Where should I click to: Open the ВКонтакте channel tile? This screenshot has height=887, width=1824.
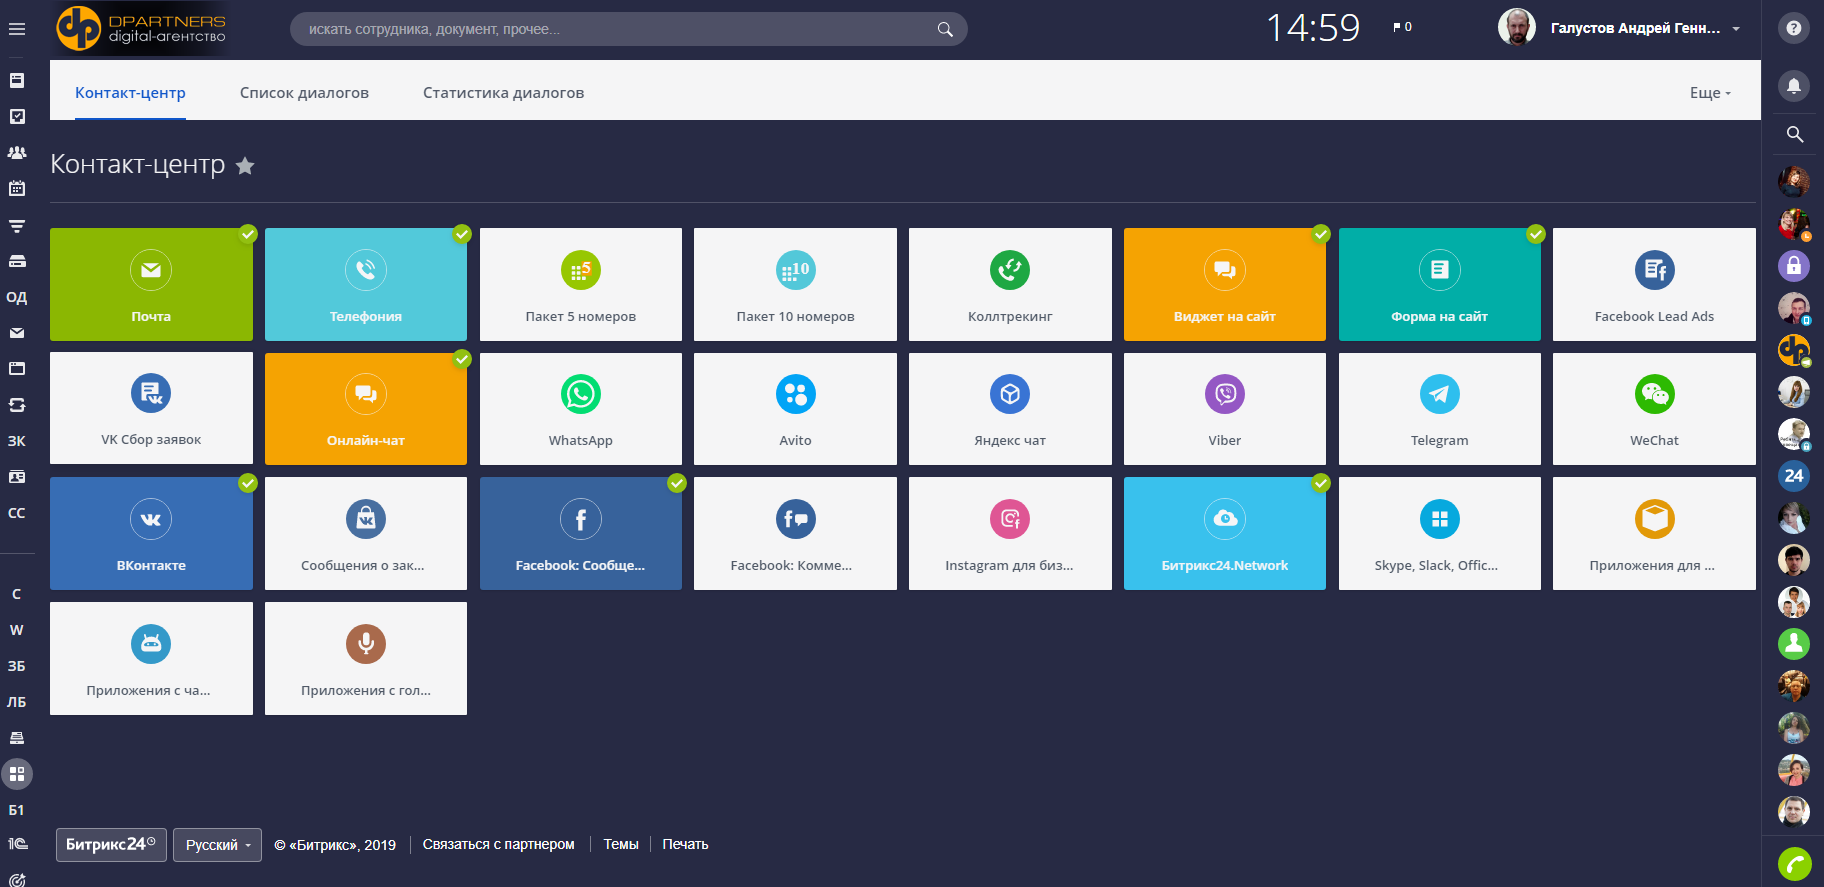click(x=151, y=533)
